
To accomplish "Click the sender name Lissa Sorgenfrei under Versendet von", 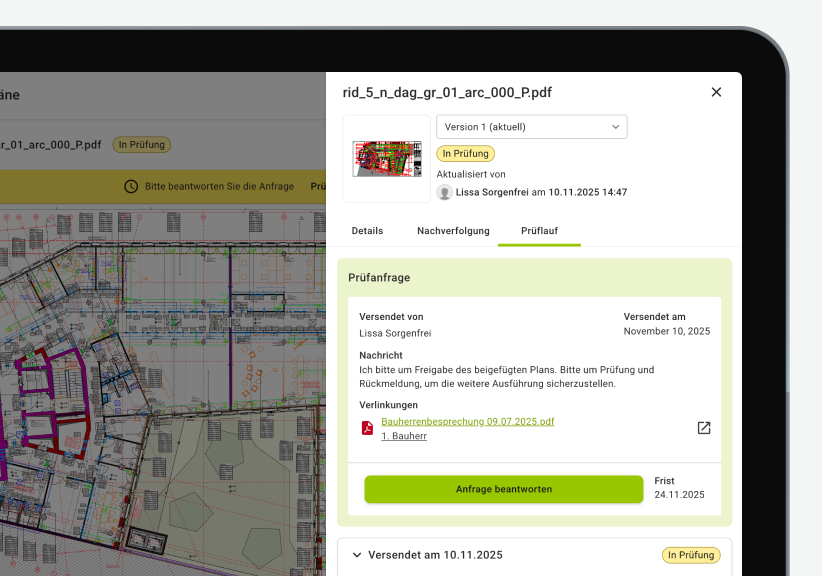I will click(395, 333).
